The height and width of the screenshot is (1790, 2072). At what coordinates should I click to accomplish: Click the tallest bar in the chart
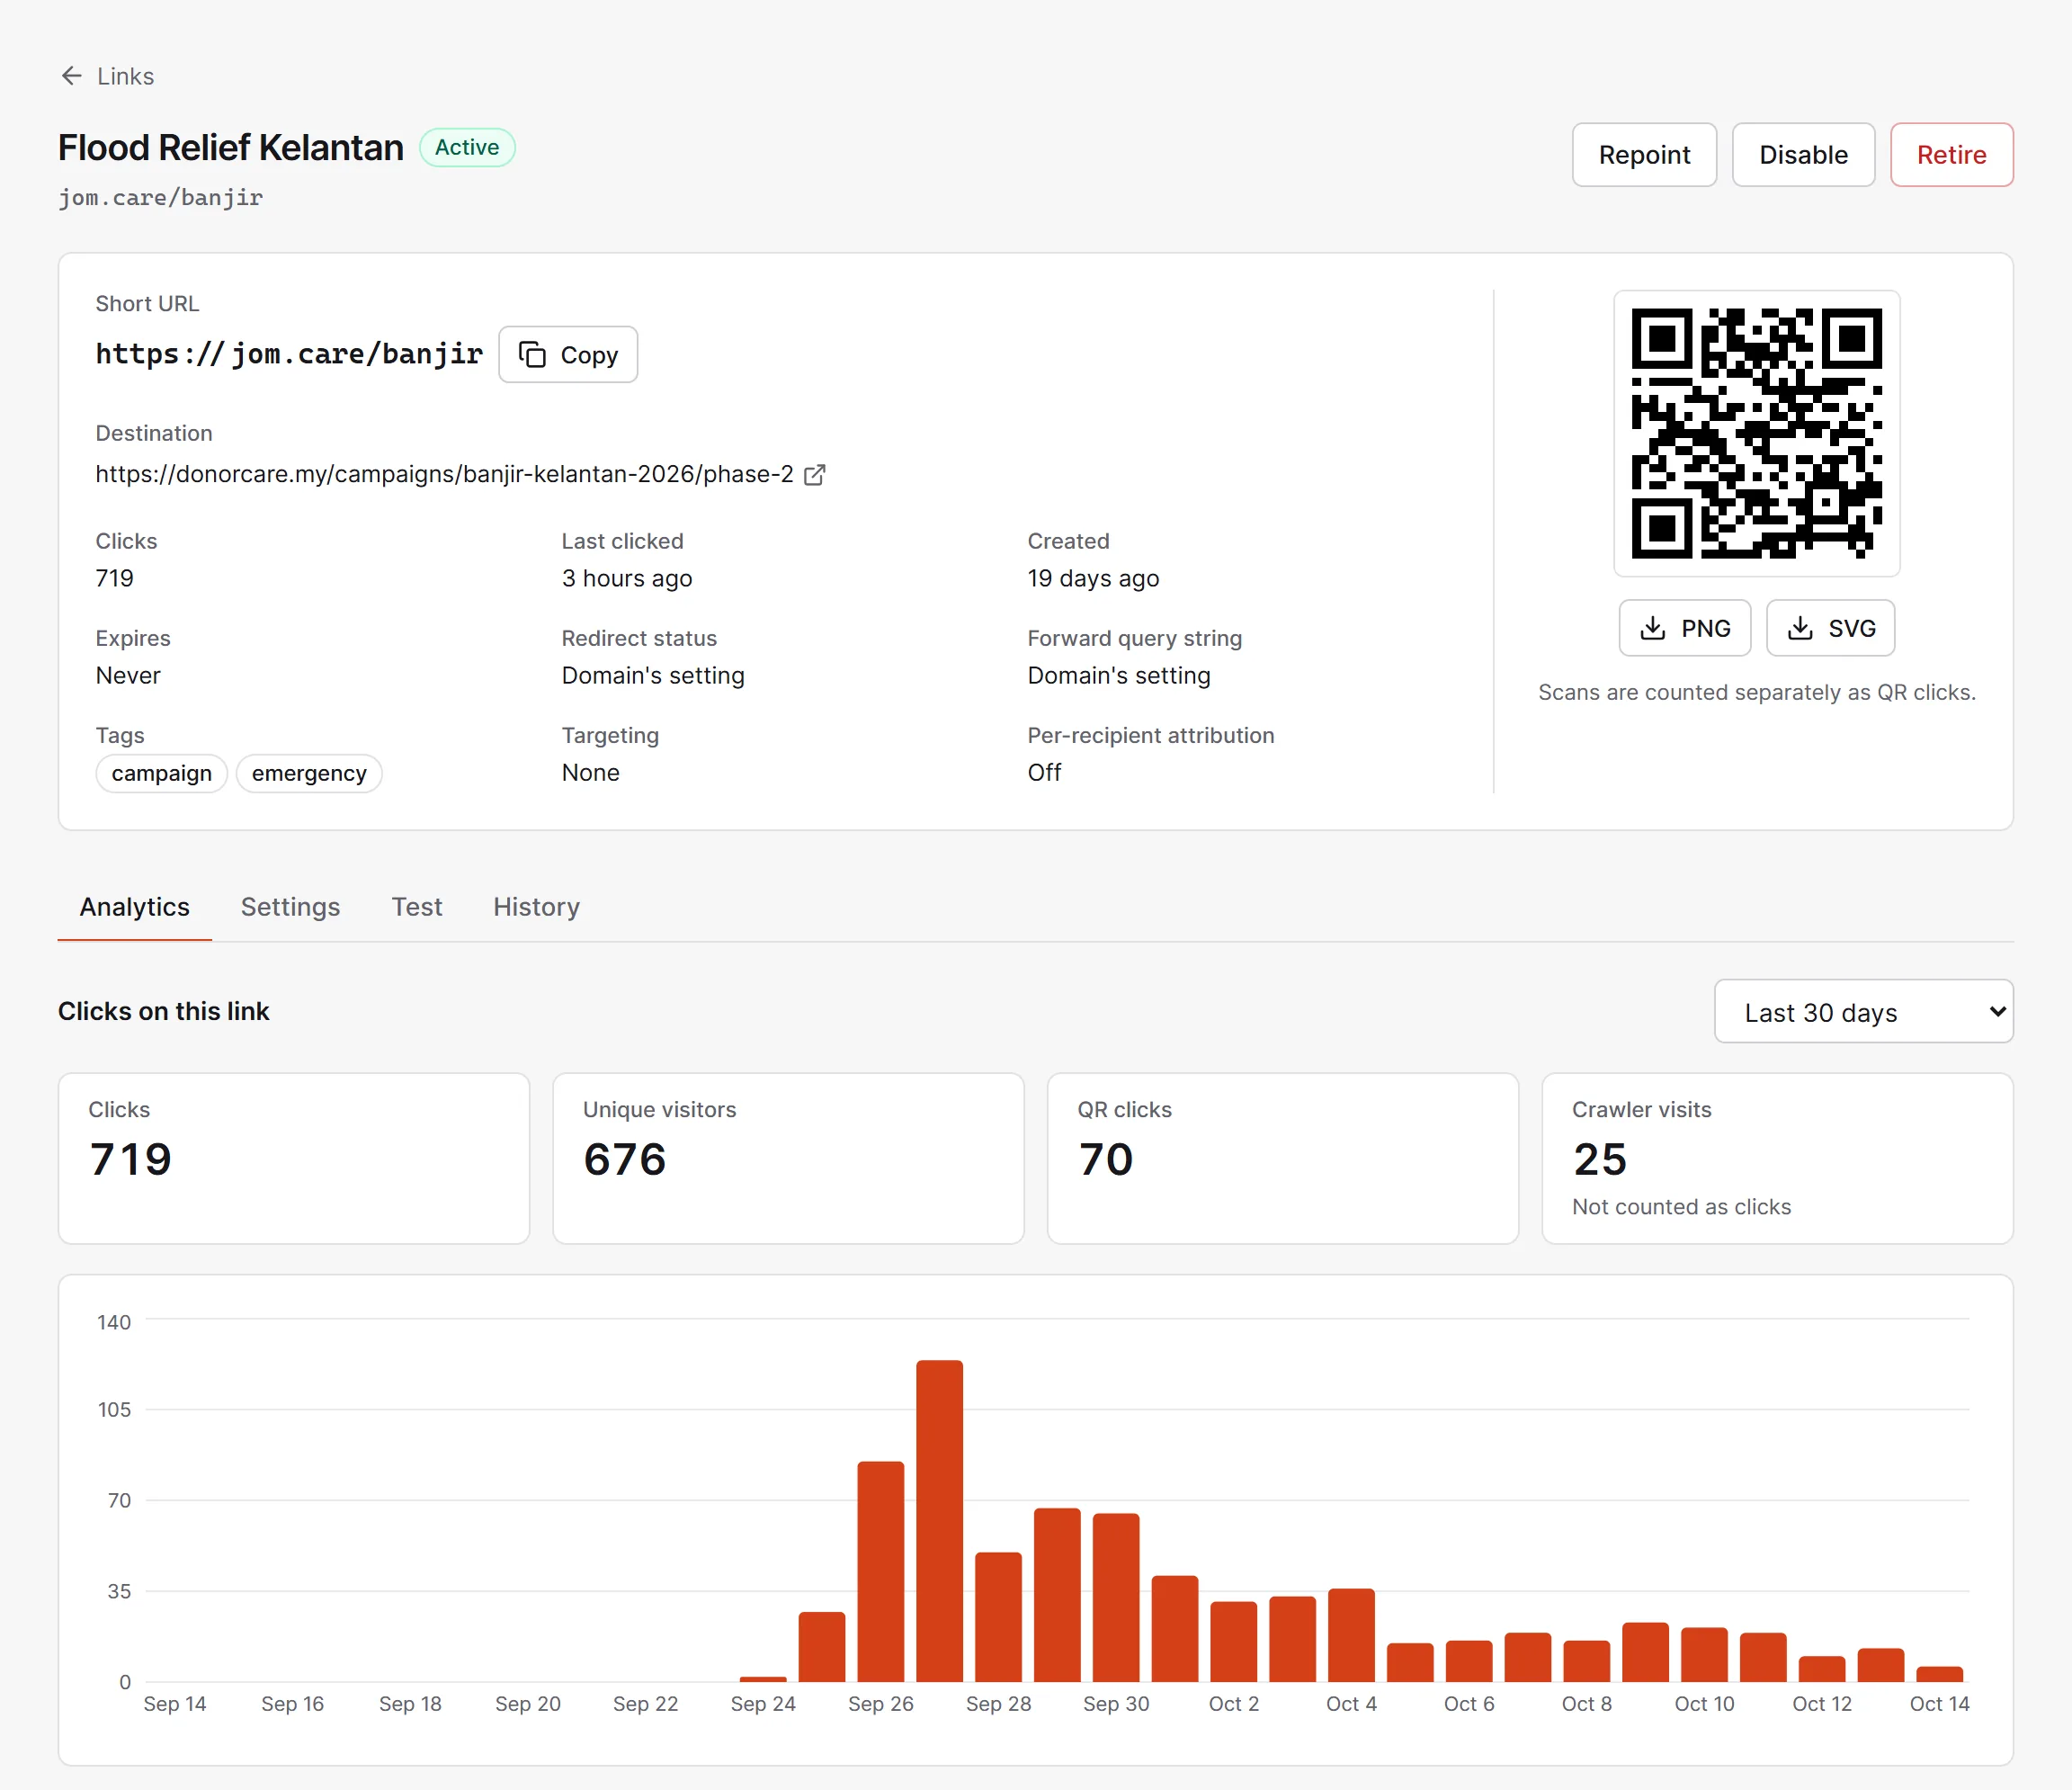point(939,1520)
